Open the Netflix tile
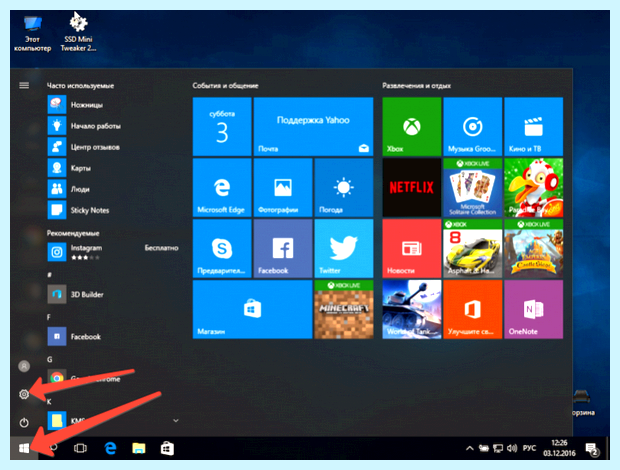 tap(412, 187)
